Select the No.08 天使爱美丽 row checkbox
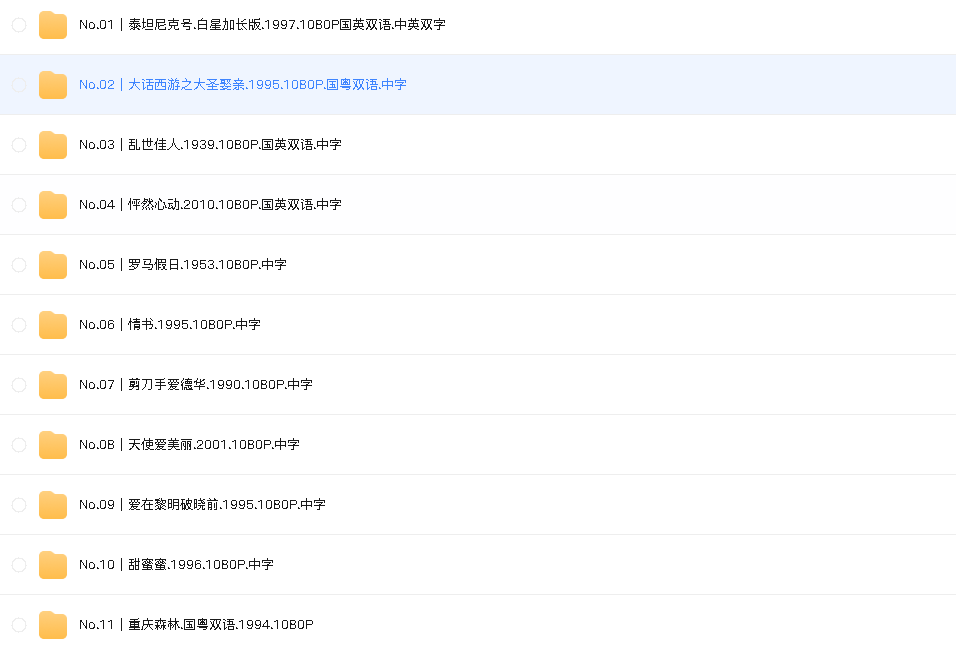The width and height of the screenshot is (956, 653). 19,445
